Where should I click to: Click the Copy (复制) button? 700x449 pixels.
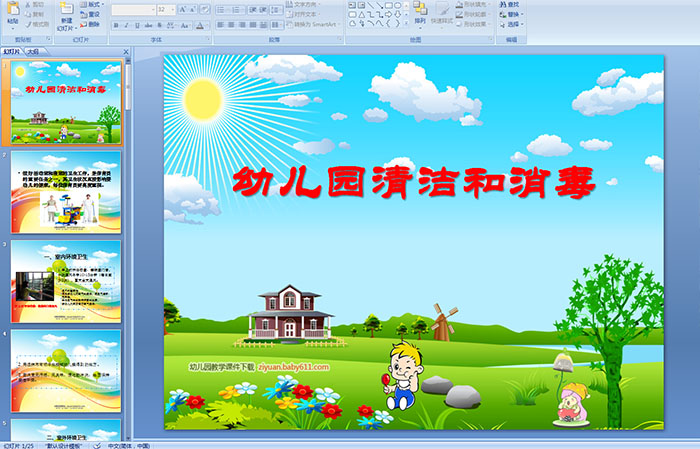click(x=34, y=14)
